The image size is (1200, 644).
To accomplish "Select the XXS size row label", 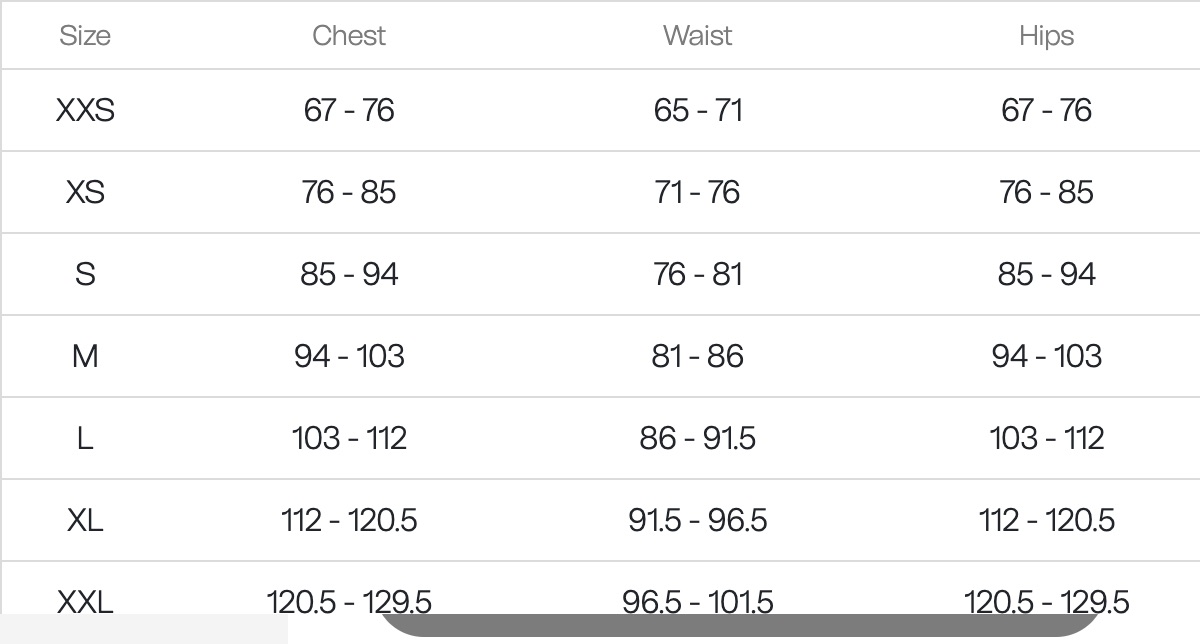I will pyautogui.click(x=85, y=110).
